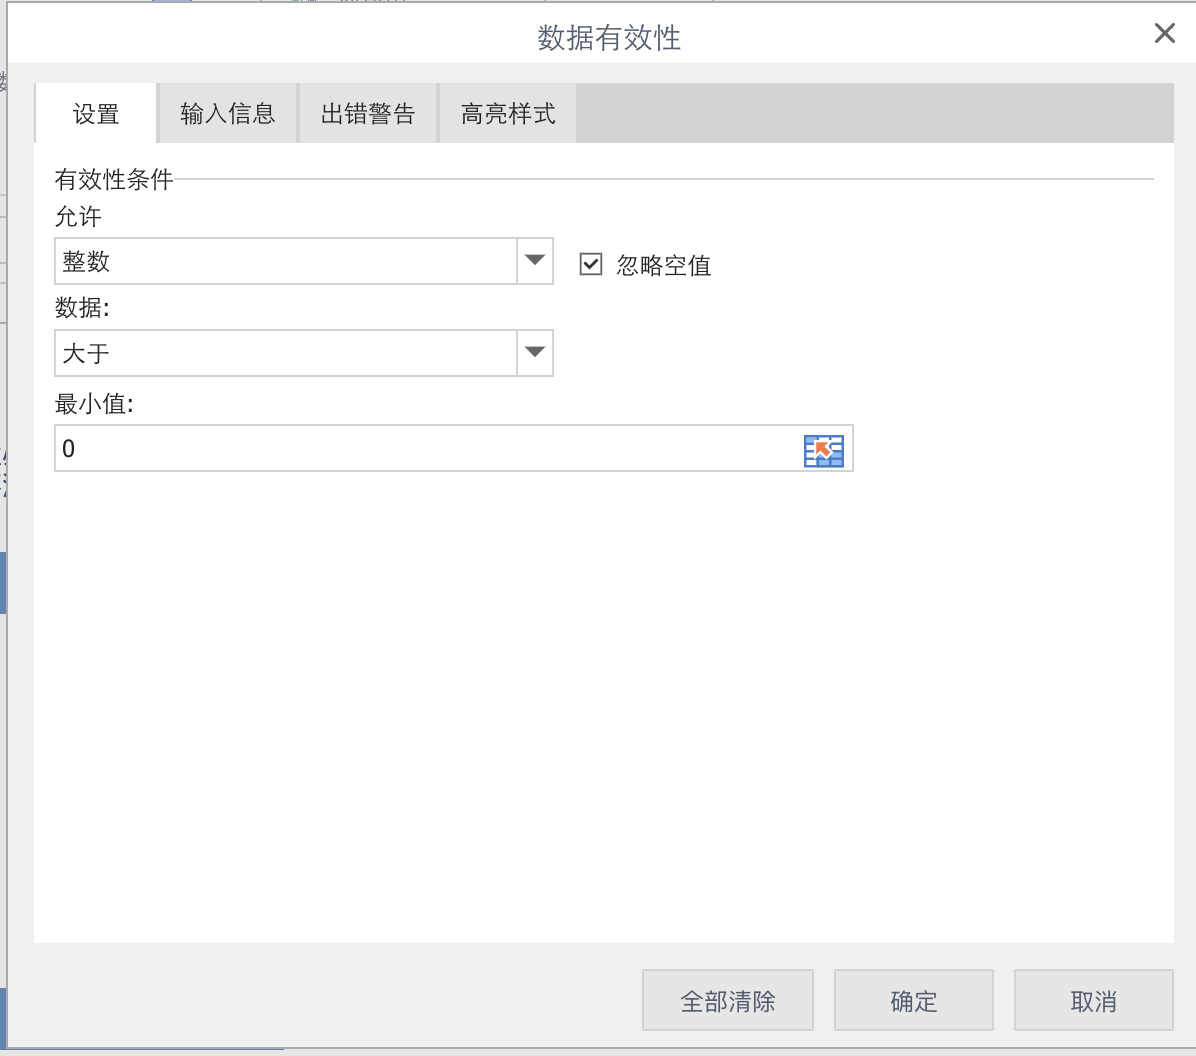The height and width of the screenshot is (1056, 1196).
Task: Open the 高亮样式 tab
Action: point(508,114)
